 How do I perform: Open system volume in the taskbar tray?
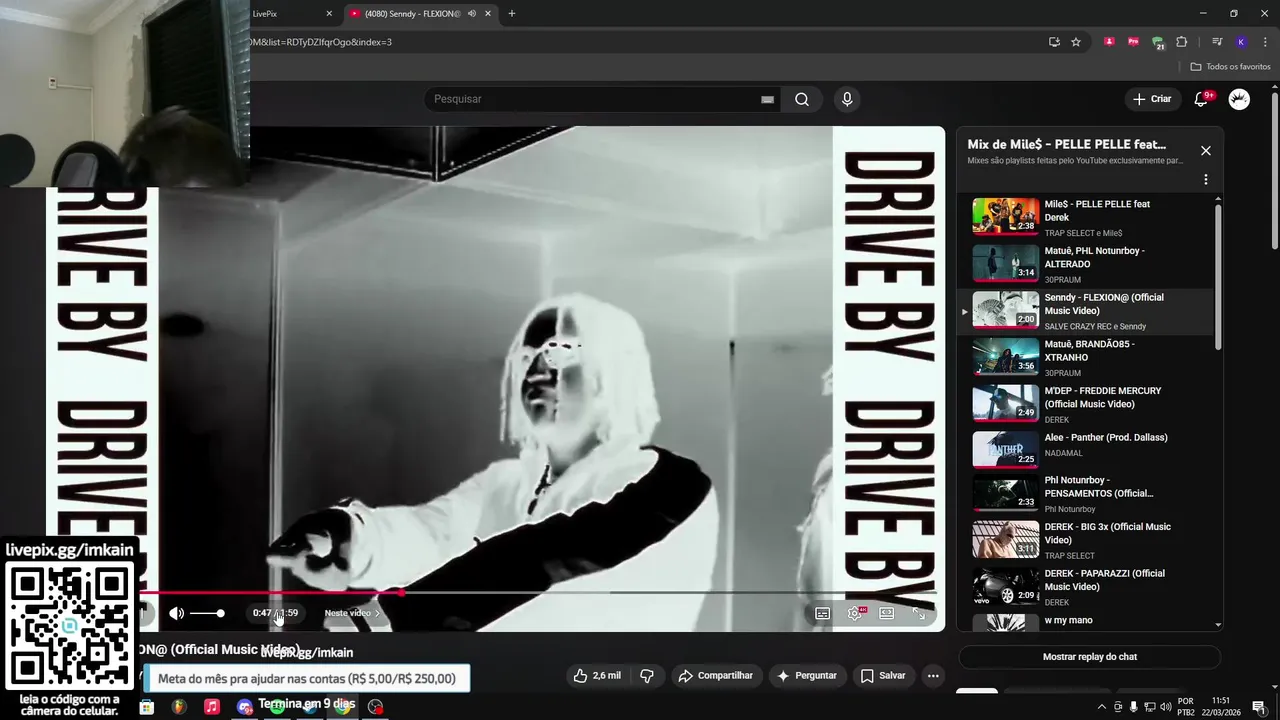[1166, 708]
